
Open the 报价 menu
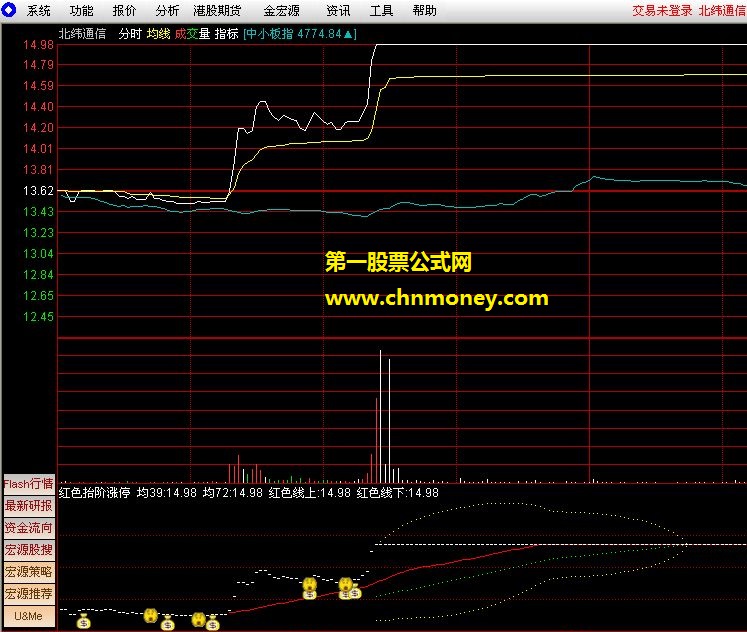pyautogui.click(x=124, y=10)
